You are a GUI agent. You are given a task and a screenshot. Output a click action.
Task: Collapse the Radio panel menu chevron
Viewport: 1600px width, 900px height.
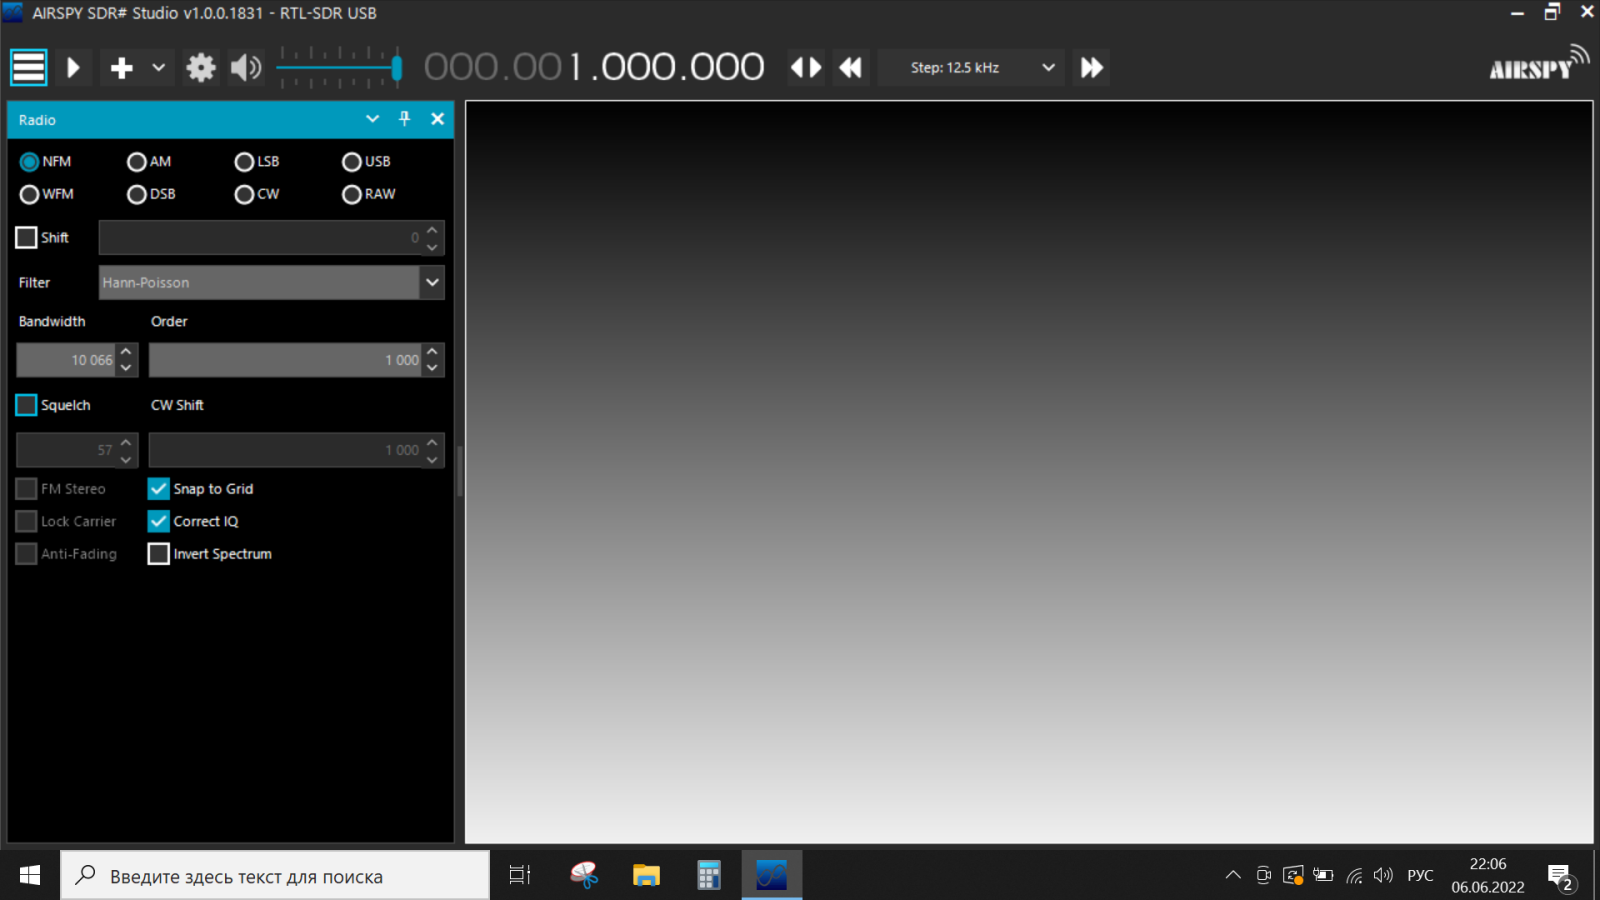(x=373, y=119)
